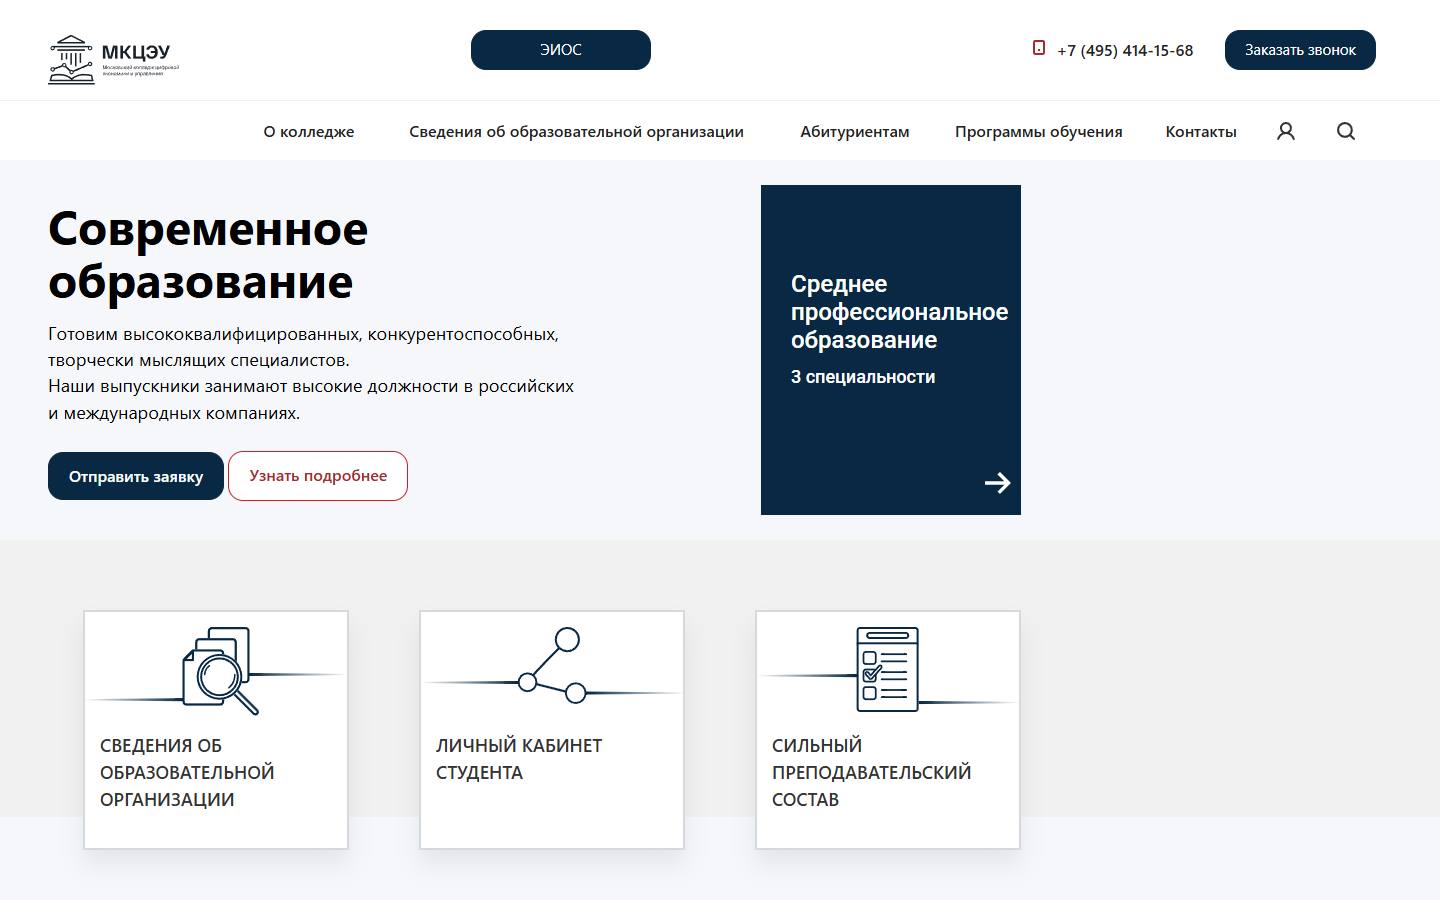Open the Сильный преподавательский состав card label
The width and height of the screenshot is (1440, 900).
pos(871,772)
